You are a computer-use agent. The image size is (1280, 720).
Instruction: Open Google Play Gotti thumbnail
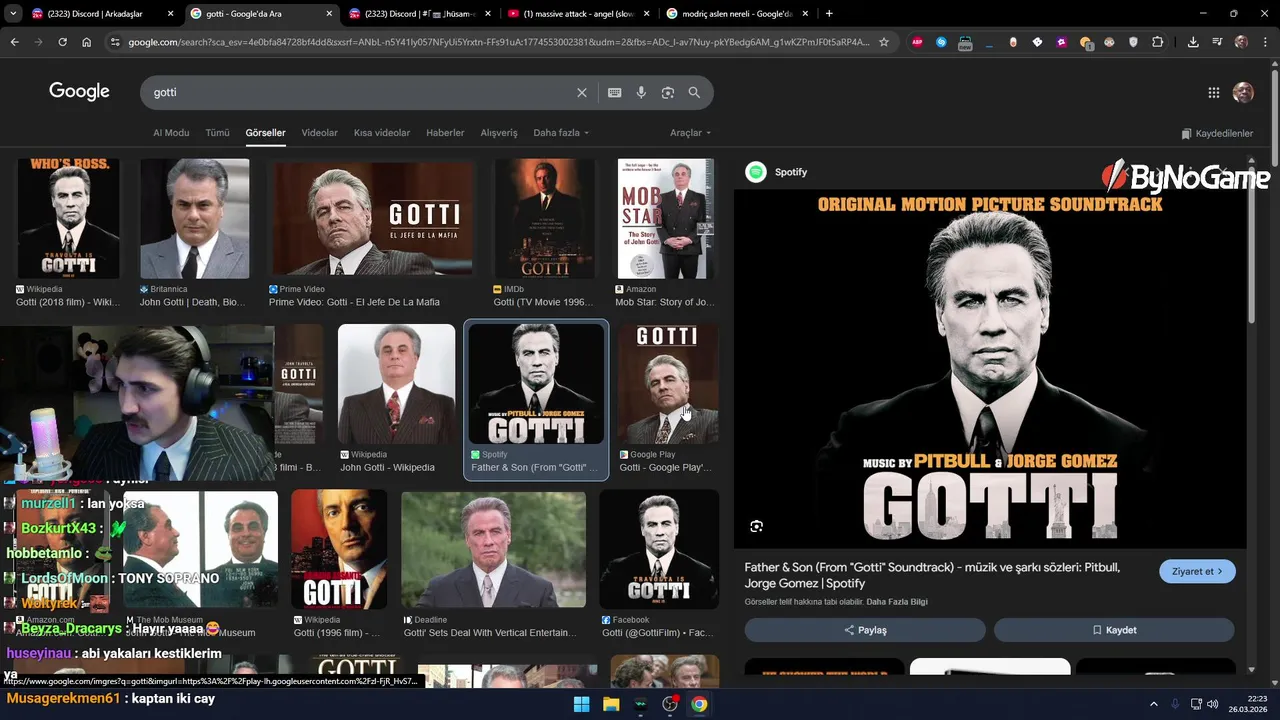point(668,384)
